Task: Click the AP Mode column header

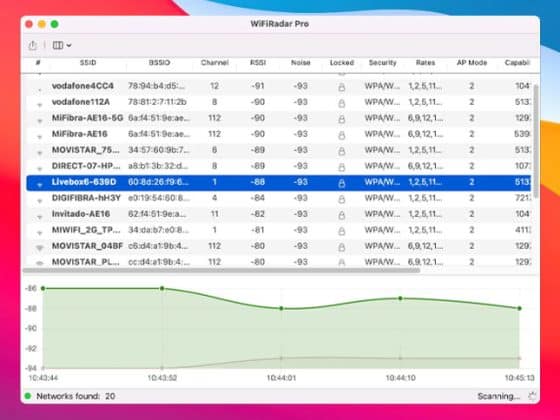Action: coord(472,63)
